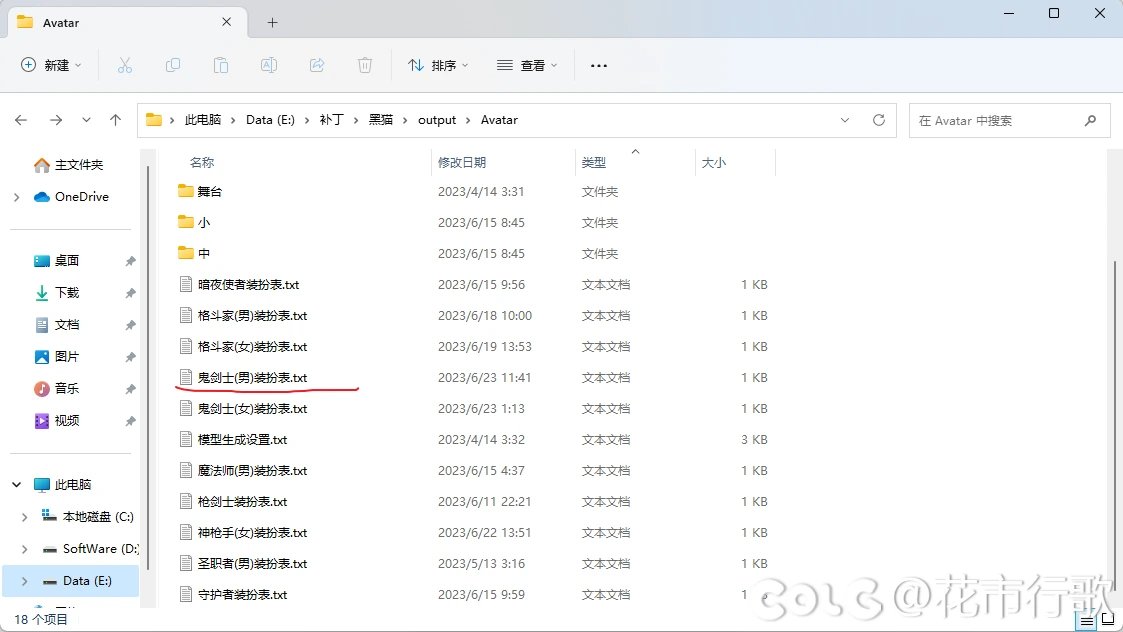Open 下载 downloads quick access
The height and width of the screenshot is (632, 1123).
57,292
